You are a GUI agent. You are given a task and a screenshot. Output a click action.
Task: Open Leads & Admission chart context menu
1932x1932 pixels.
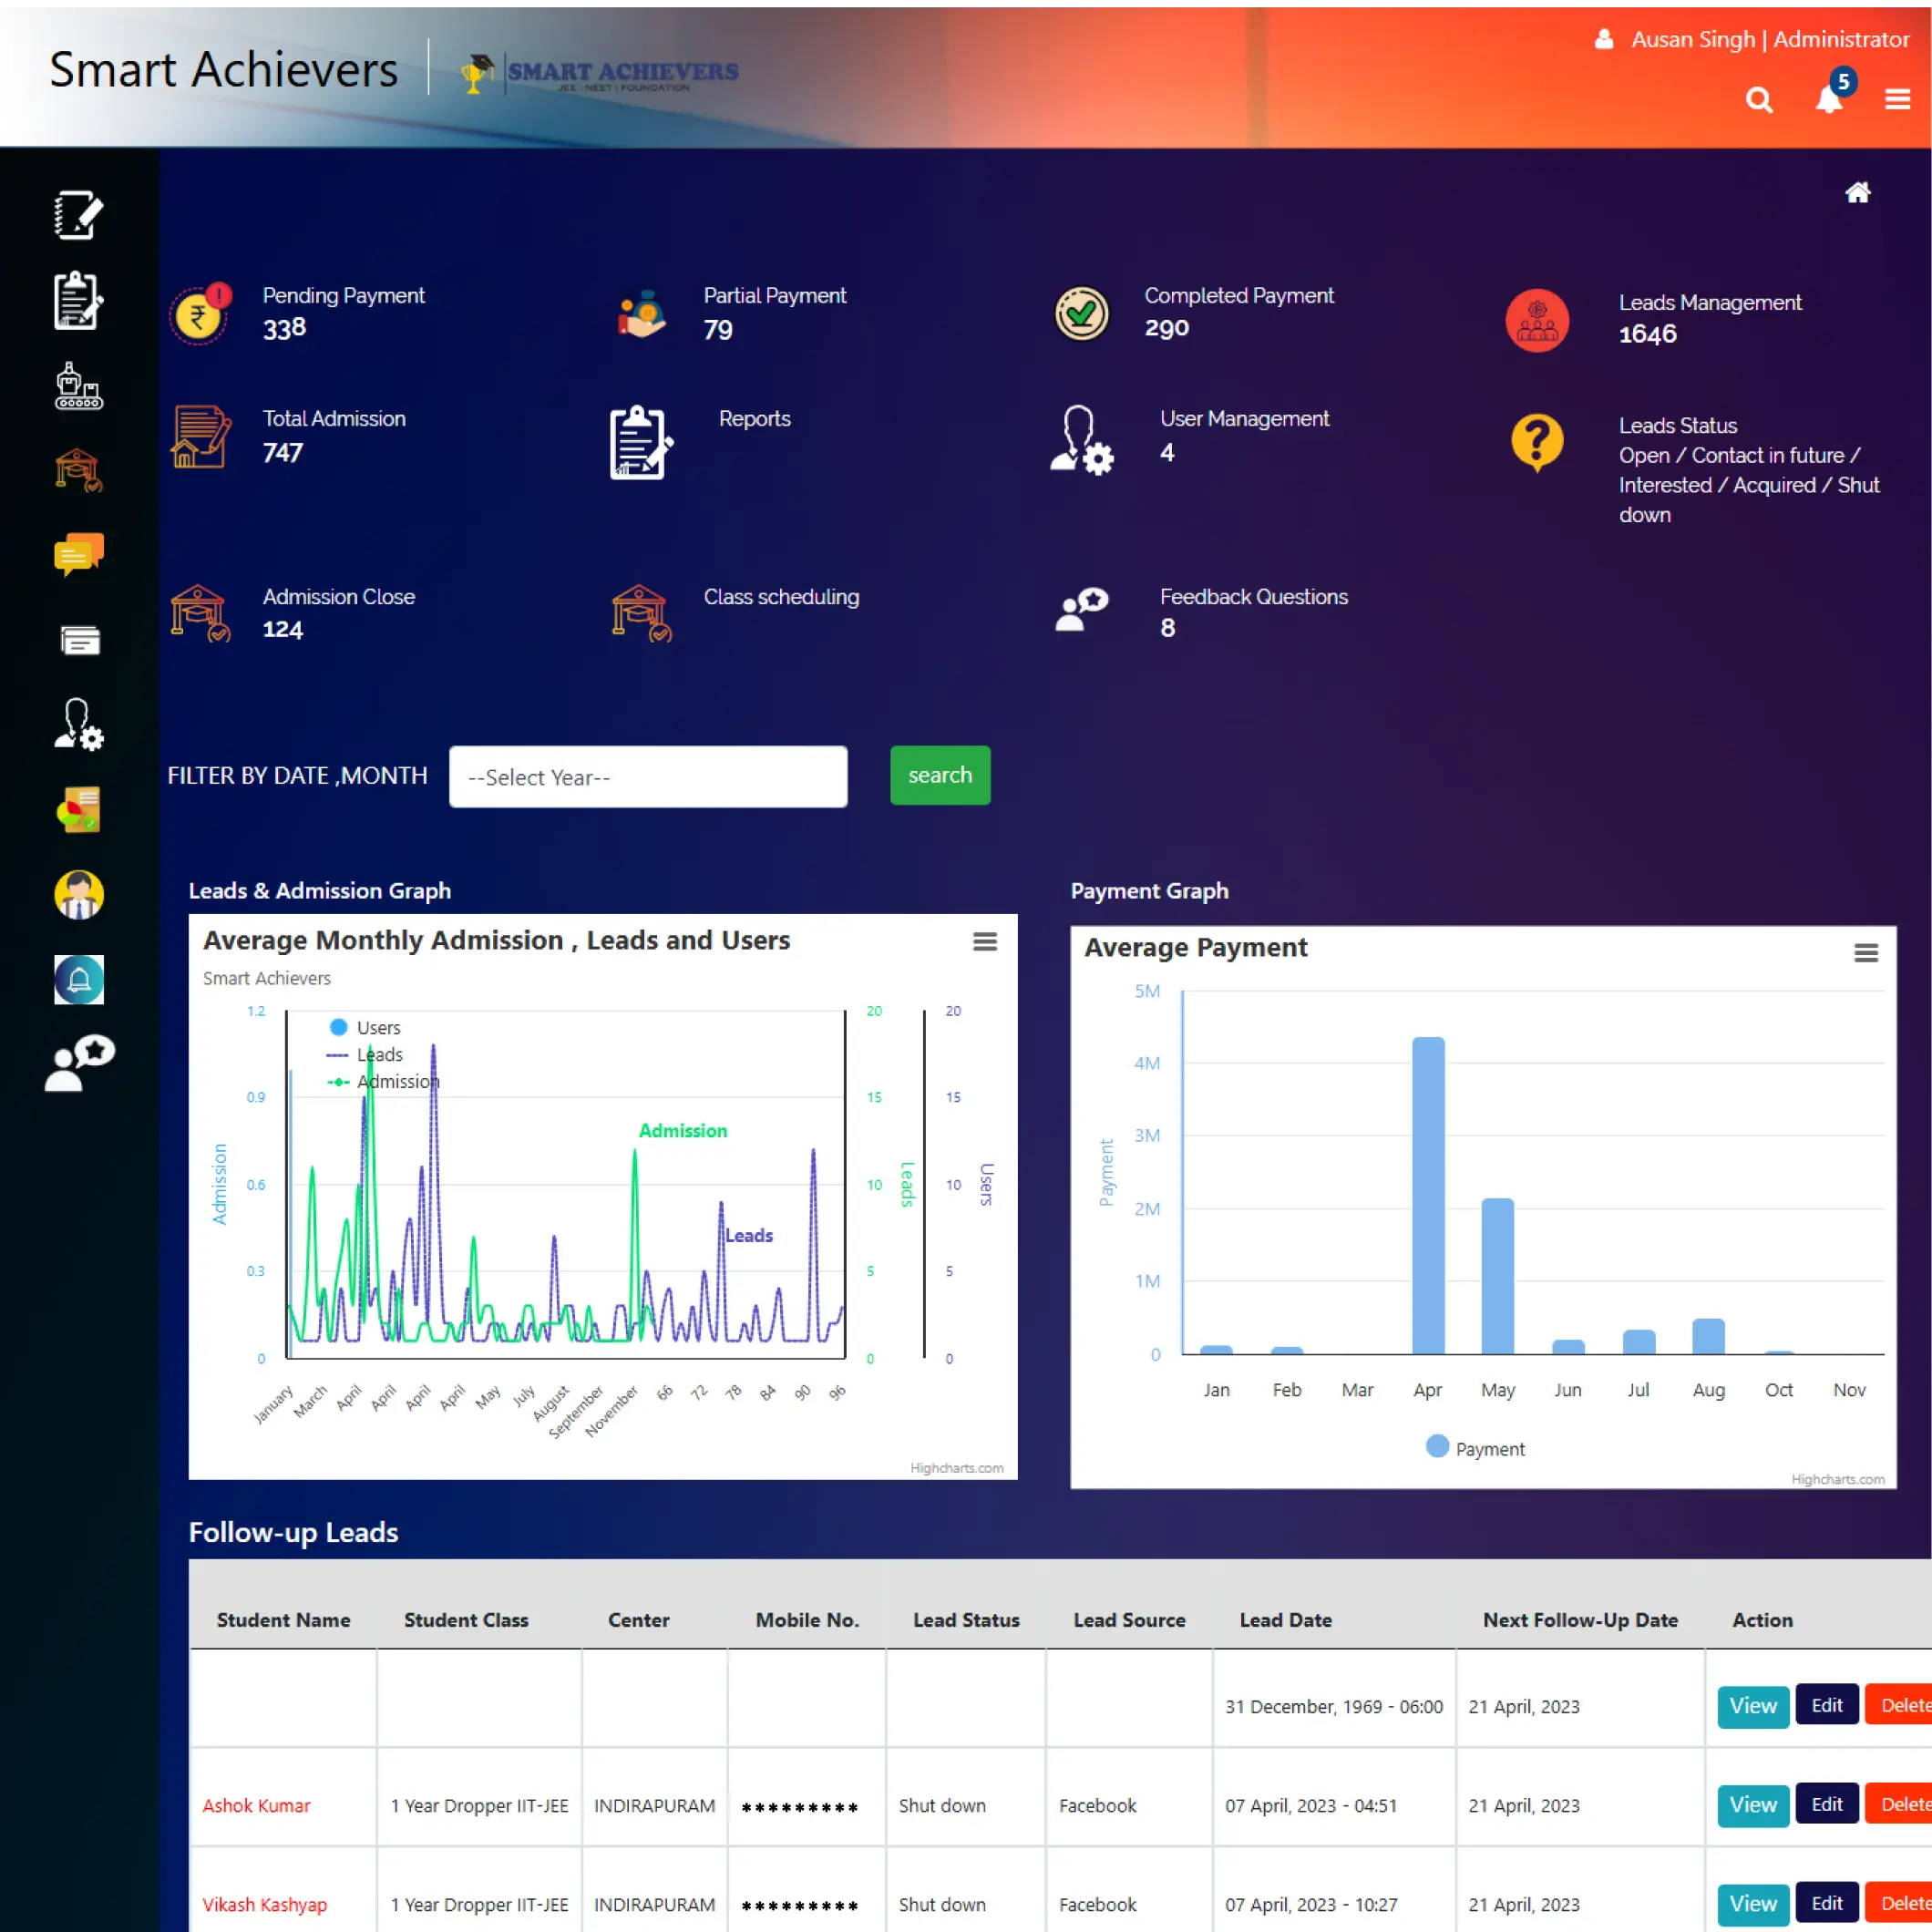pos(984,941)
